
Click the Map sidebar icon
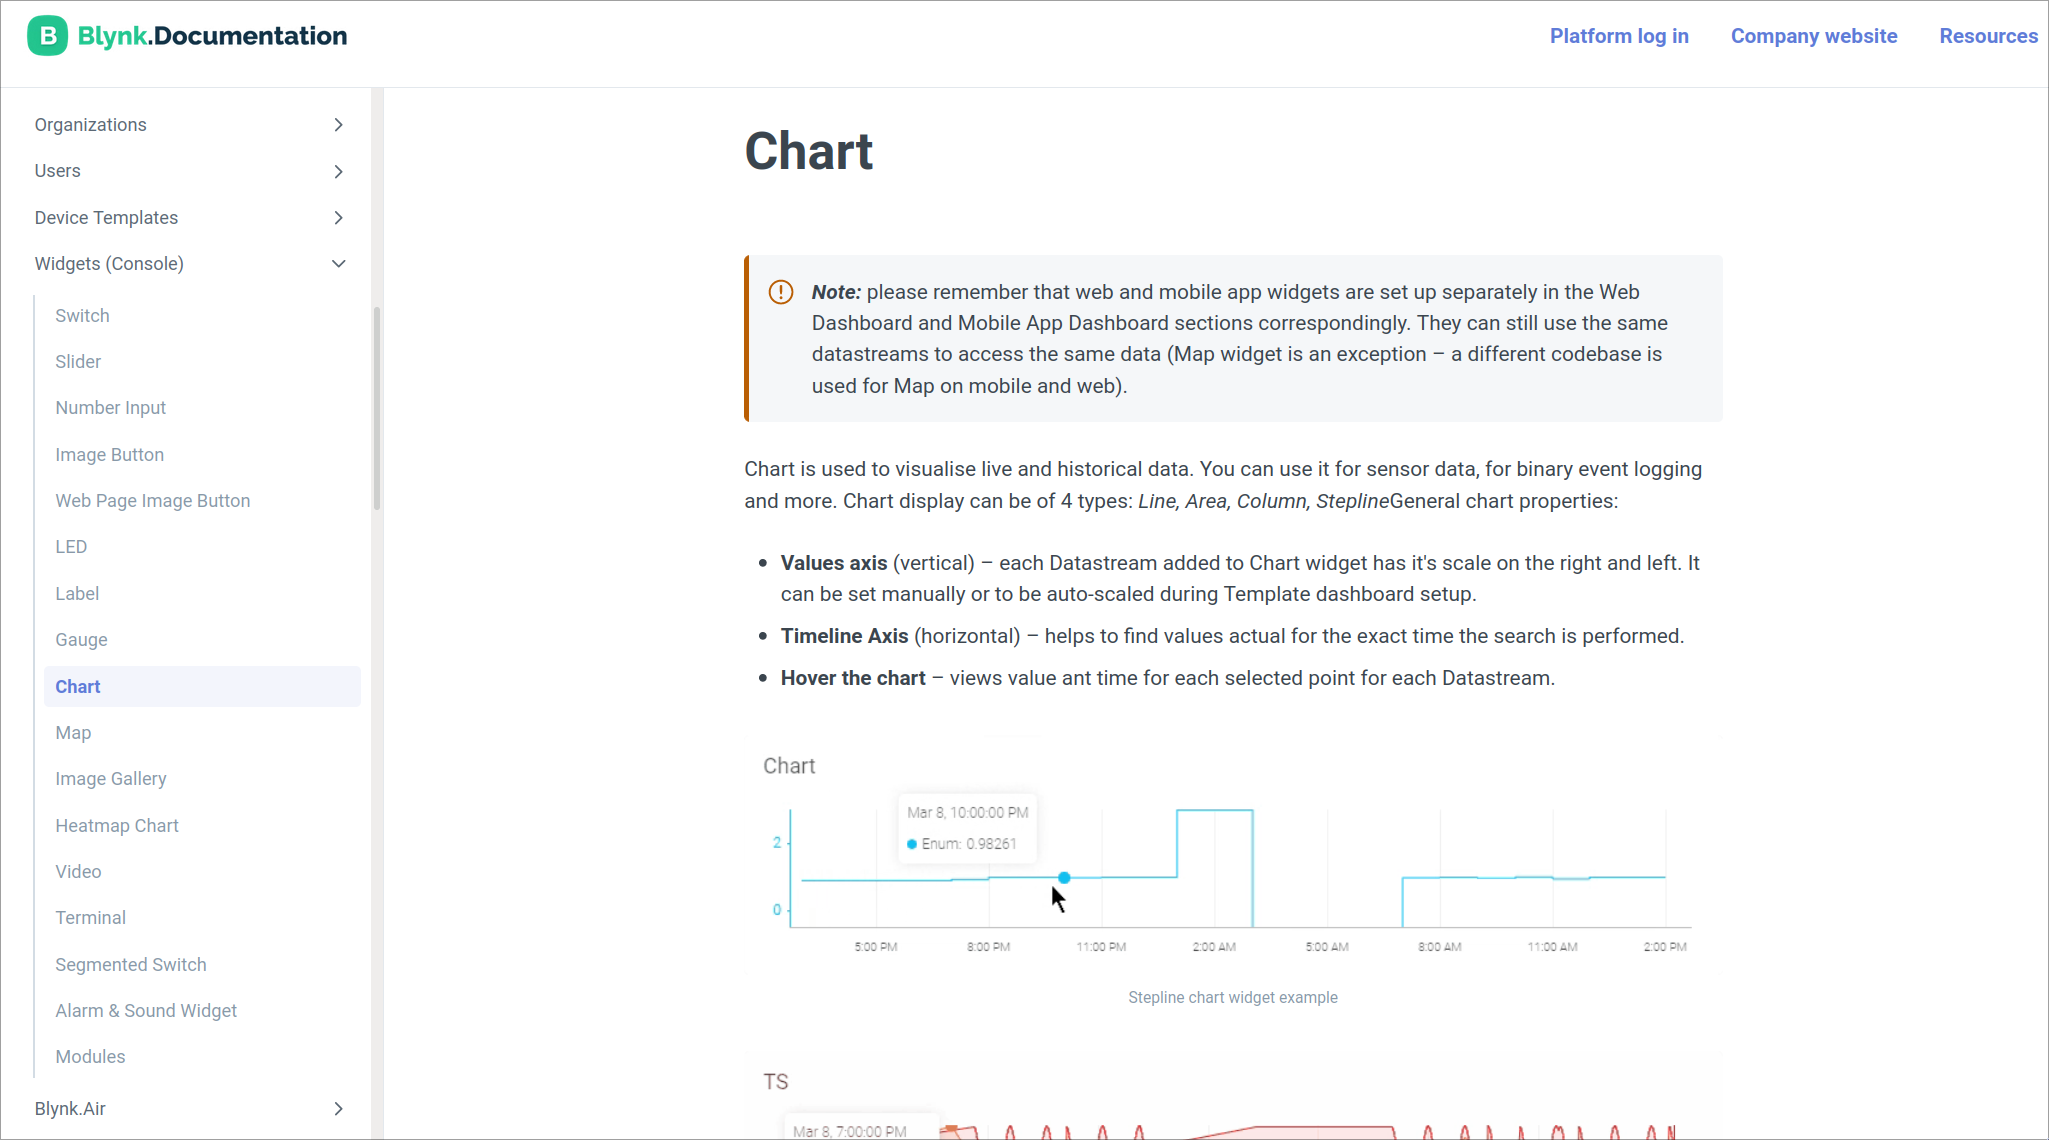click(73, 731)
